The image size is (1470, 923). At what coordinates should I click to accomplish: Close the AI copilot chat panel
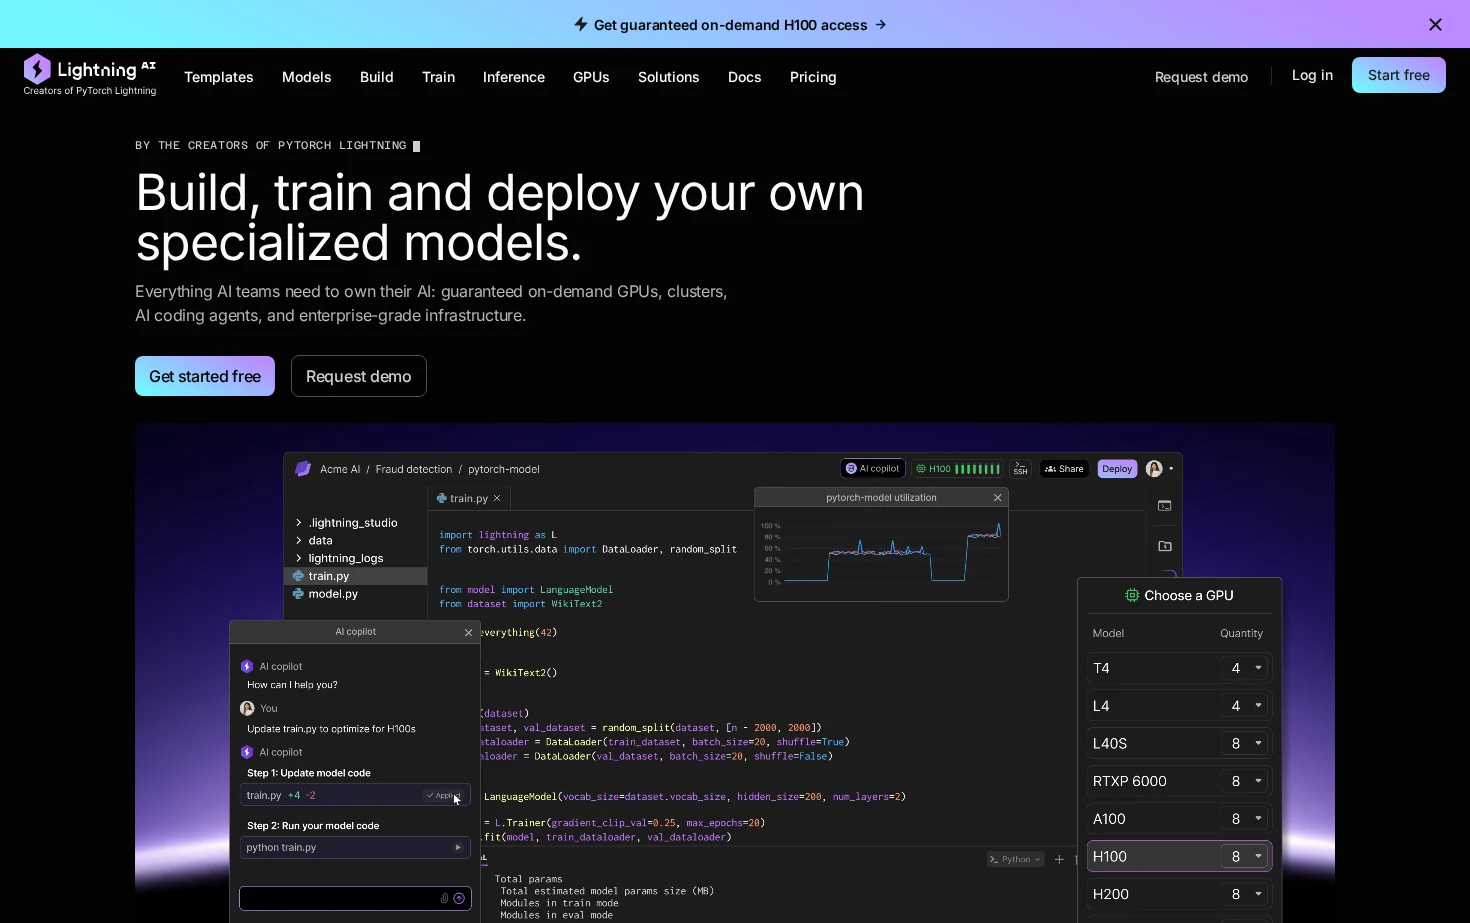coord(468,632)
